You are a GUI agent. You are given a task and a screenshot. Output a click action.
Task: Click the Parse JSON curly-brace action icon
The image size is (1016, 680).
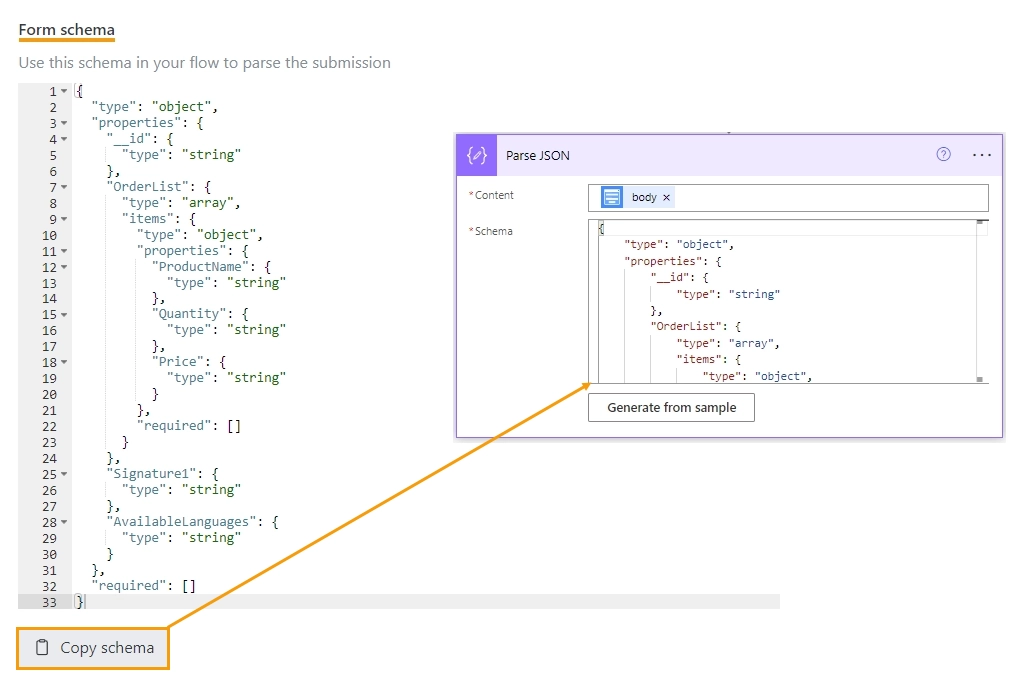point(477,155)
